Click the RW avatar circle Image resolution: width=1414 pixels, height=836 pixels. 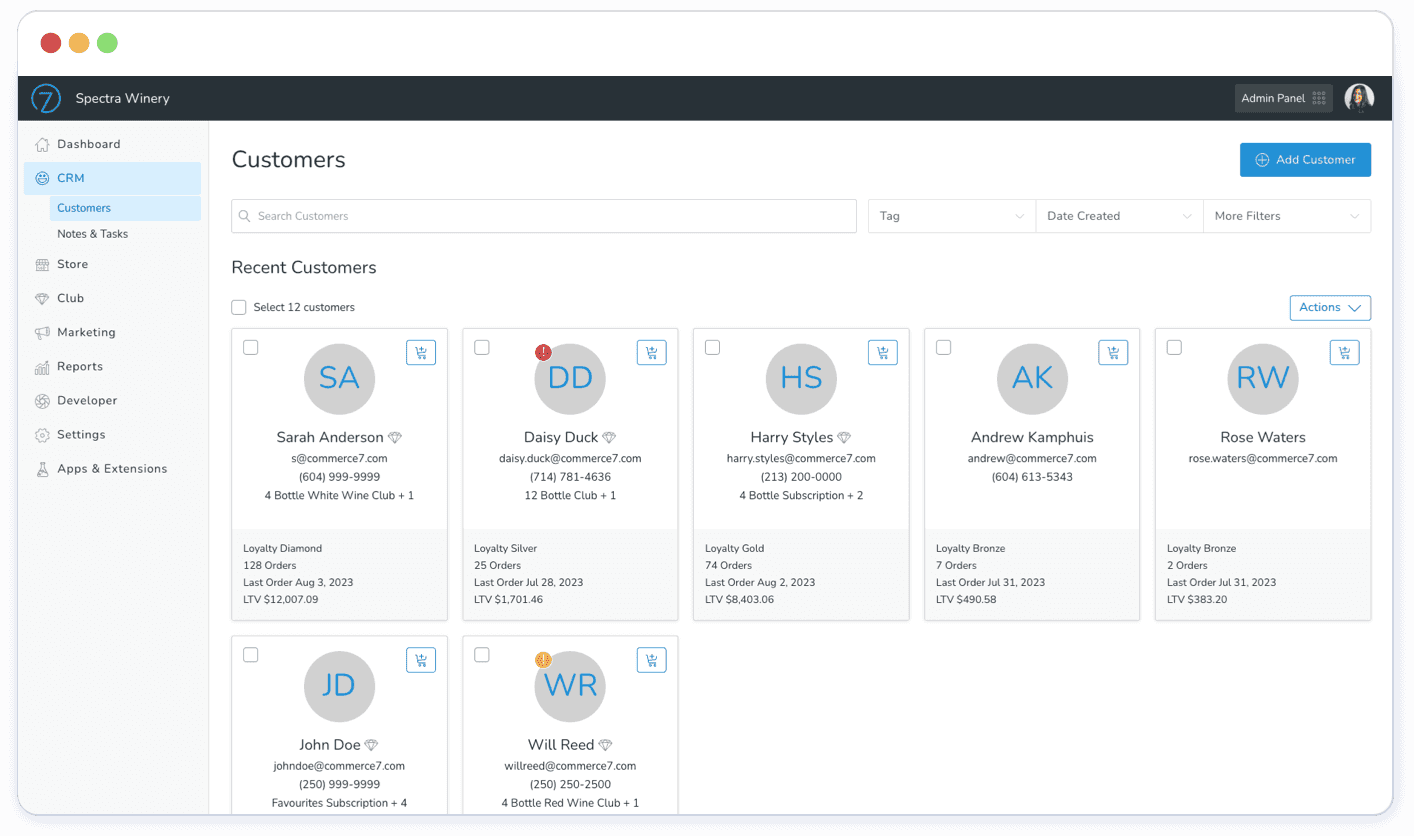(x=1263, y=379)
